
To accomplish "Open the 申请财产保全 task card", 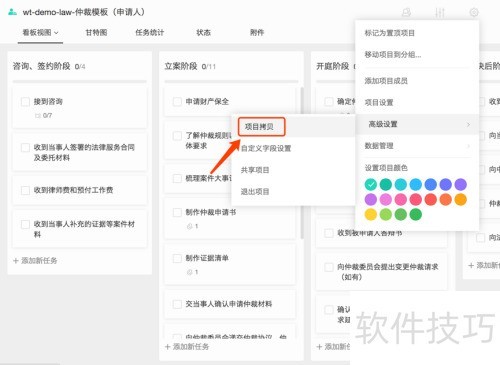I will click(x=230, y=102).
